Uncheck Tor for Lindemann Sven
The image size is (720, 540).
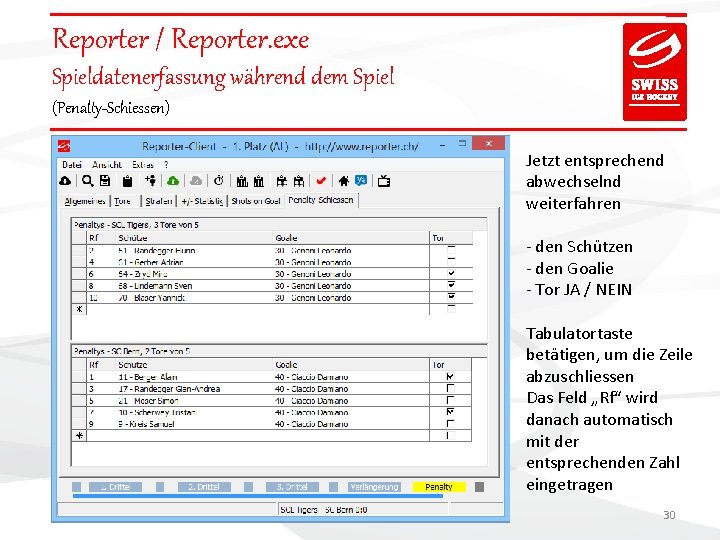pos(451,286)
